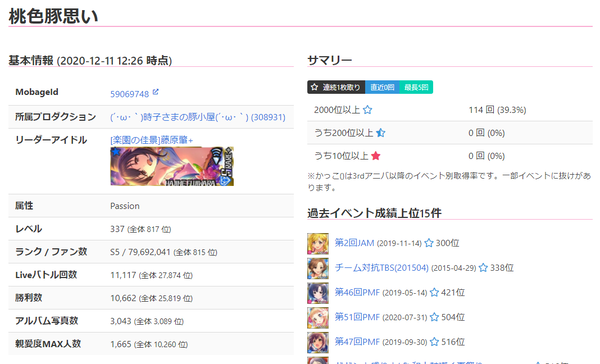Select the アルバム写真数 row label

point(46,320)
